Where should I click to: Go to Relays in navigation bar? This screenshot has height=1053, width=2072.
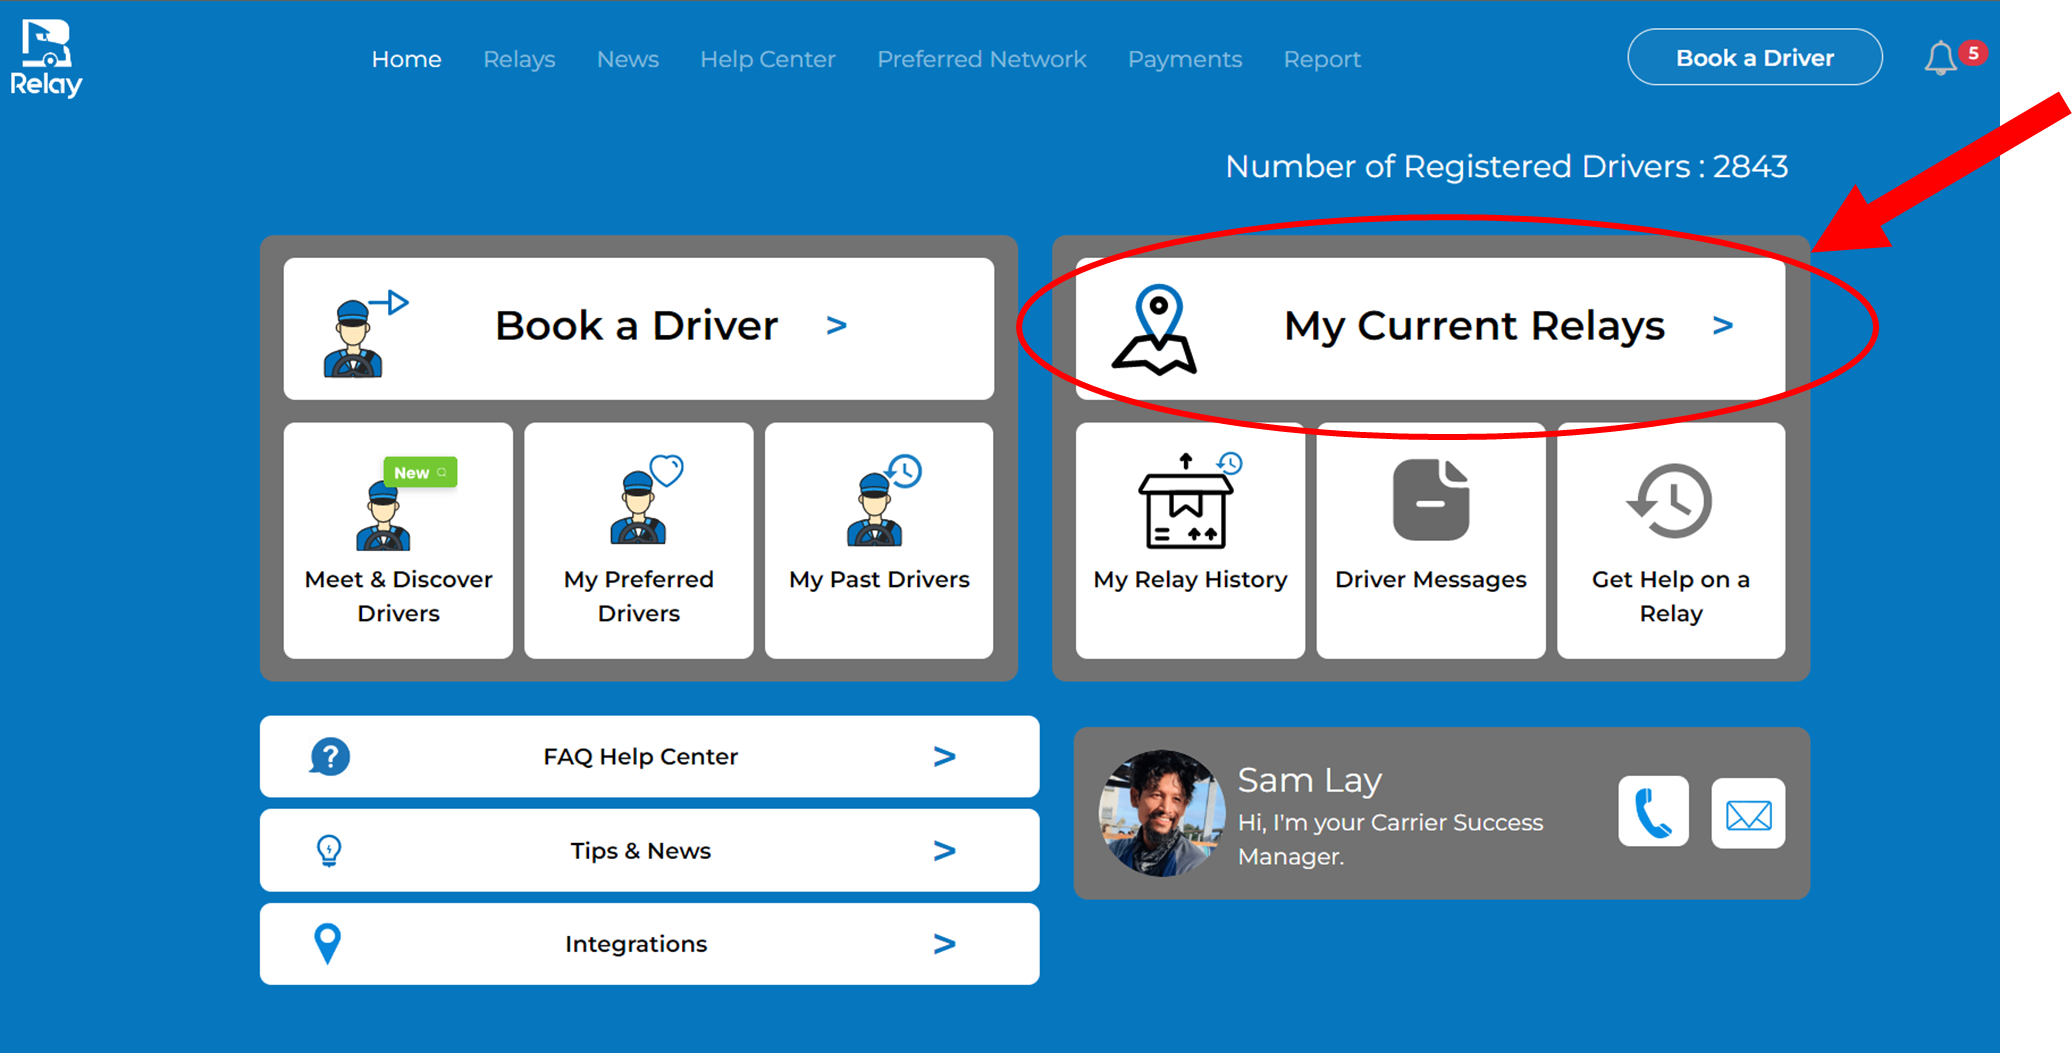519,59
